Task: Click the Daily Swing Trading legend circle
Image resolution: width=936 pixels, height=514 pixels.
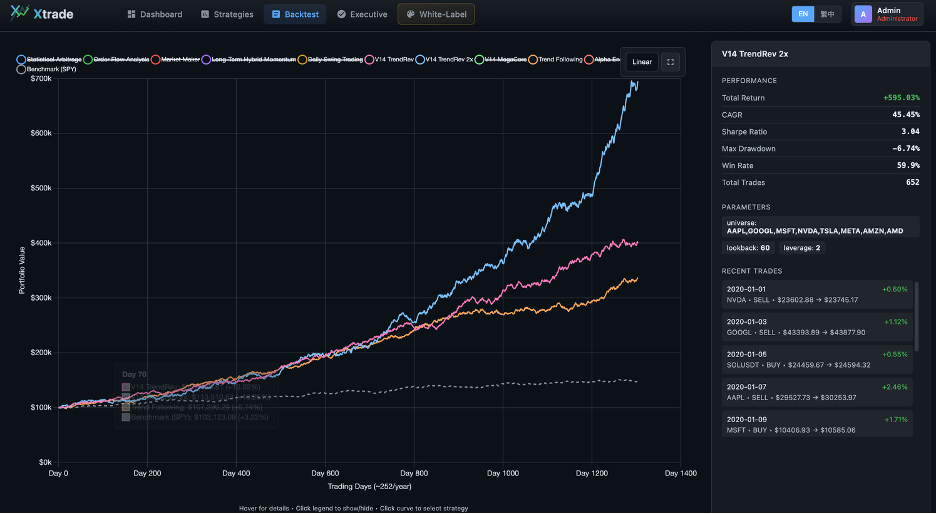Action: point(303,60)
